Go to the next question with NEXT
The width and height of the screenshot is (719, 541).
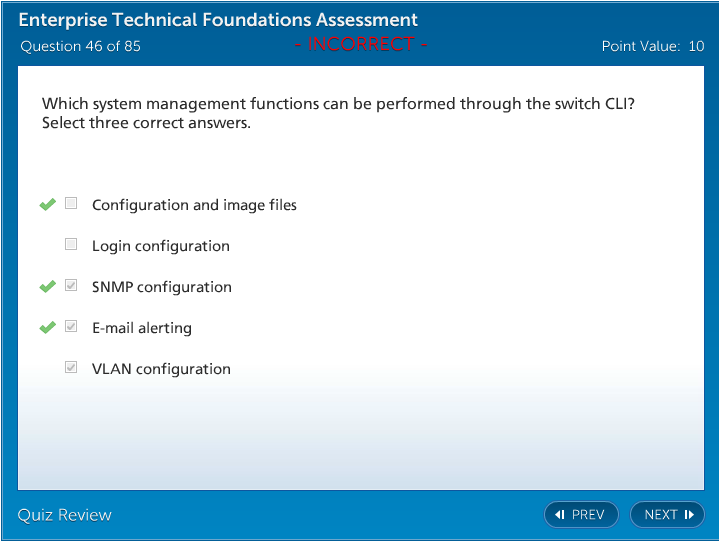(667, 515)
